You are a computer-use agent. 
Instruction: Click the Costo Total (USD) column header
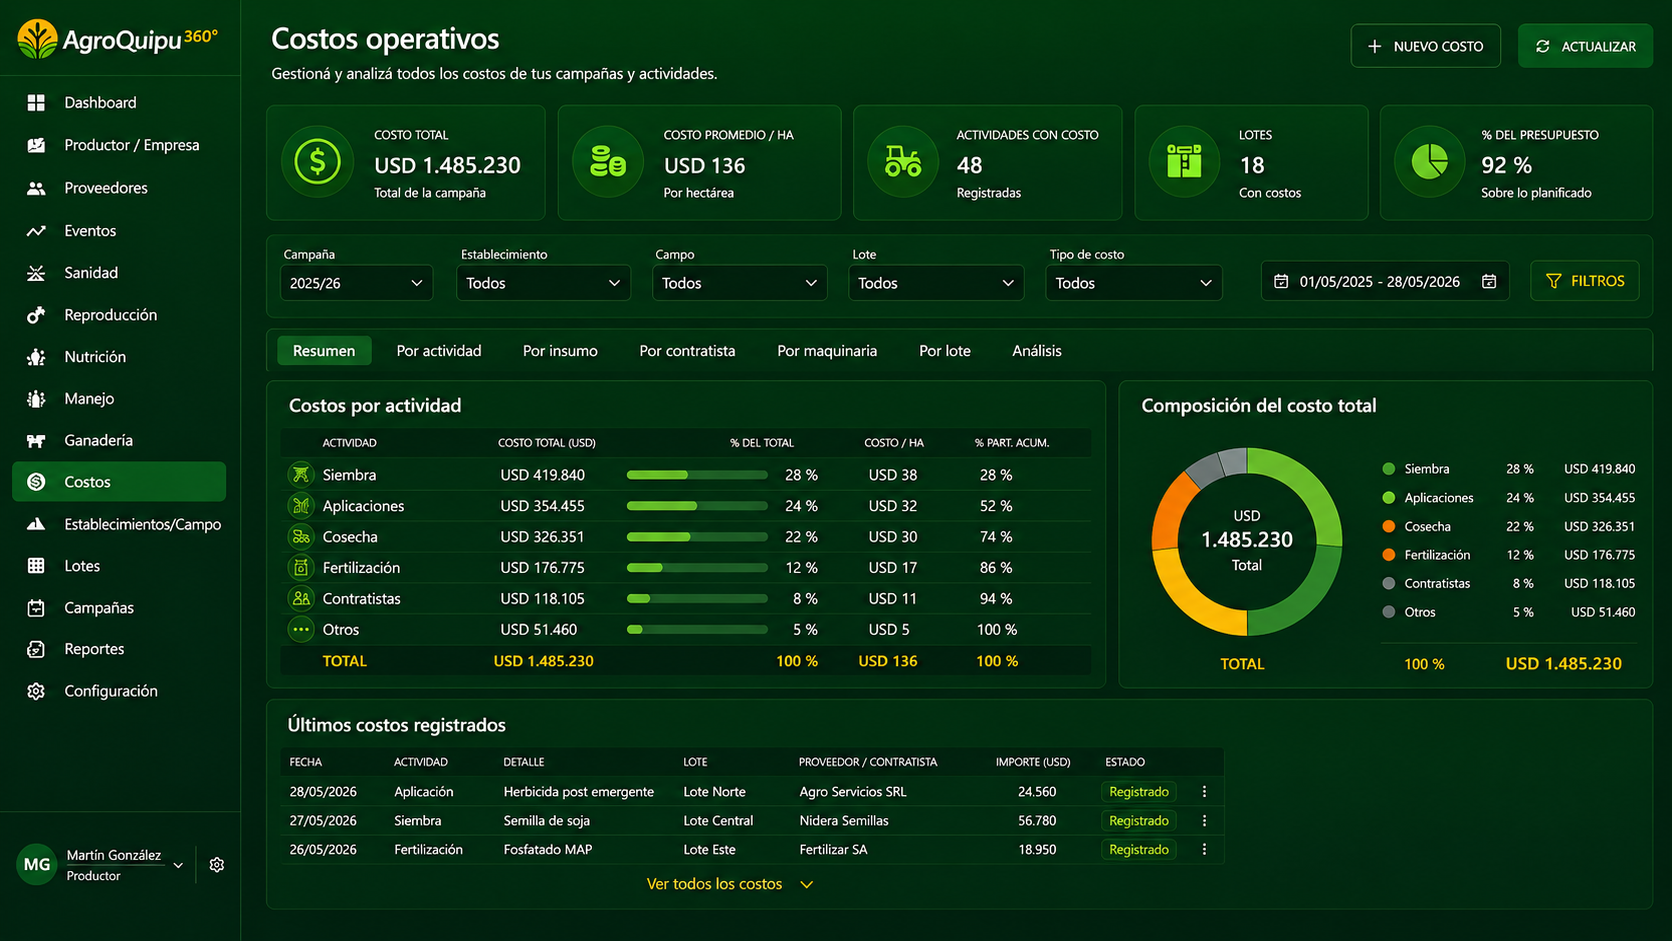point(547,443)
